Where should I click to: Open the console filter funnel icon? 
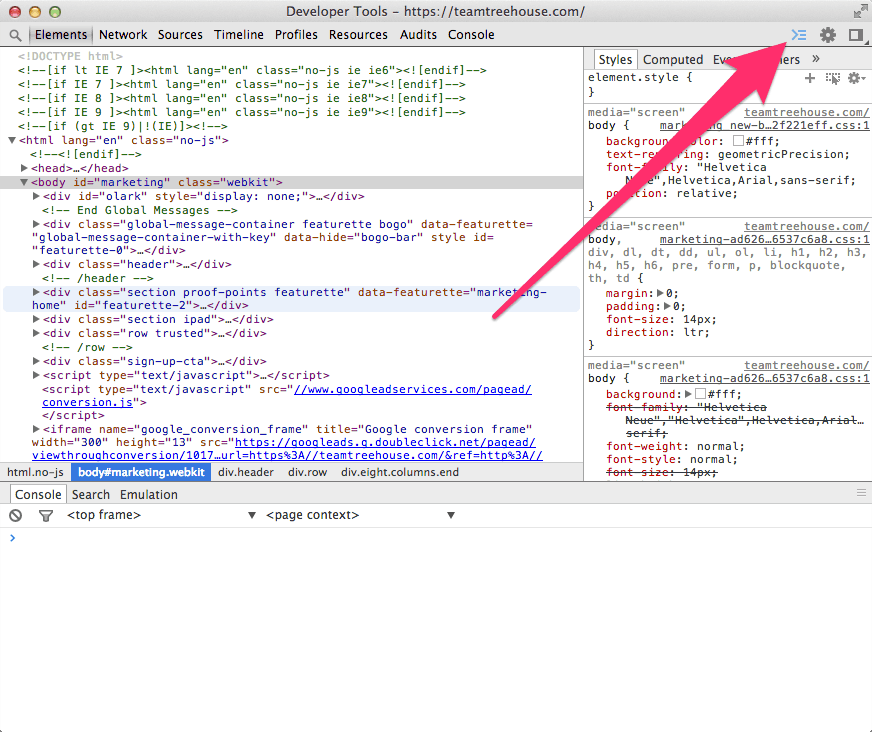(x=45, y=515)
